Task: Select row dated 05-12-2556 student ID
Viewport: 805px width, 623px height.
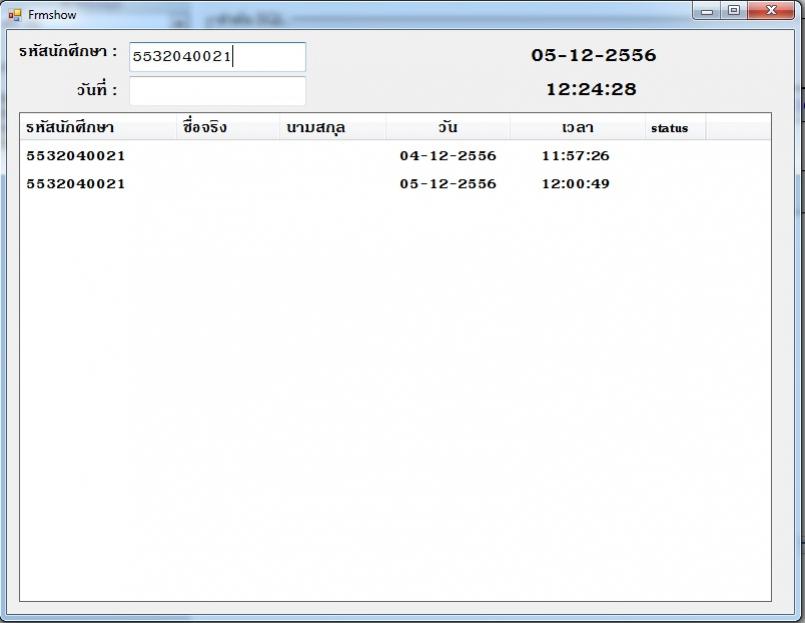Action: (x=76, y=184)
